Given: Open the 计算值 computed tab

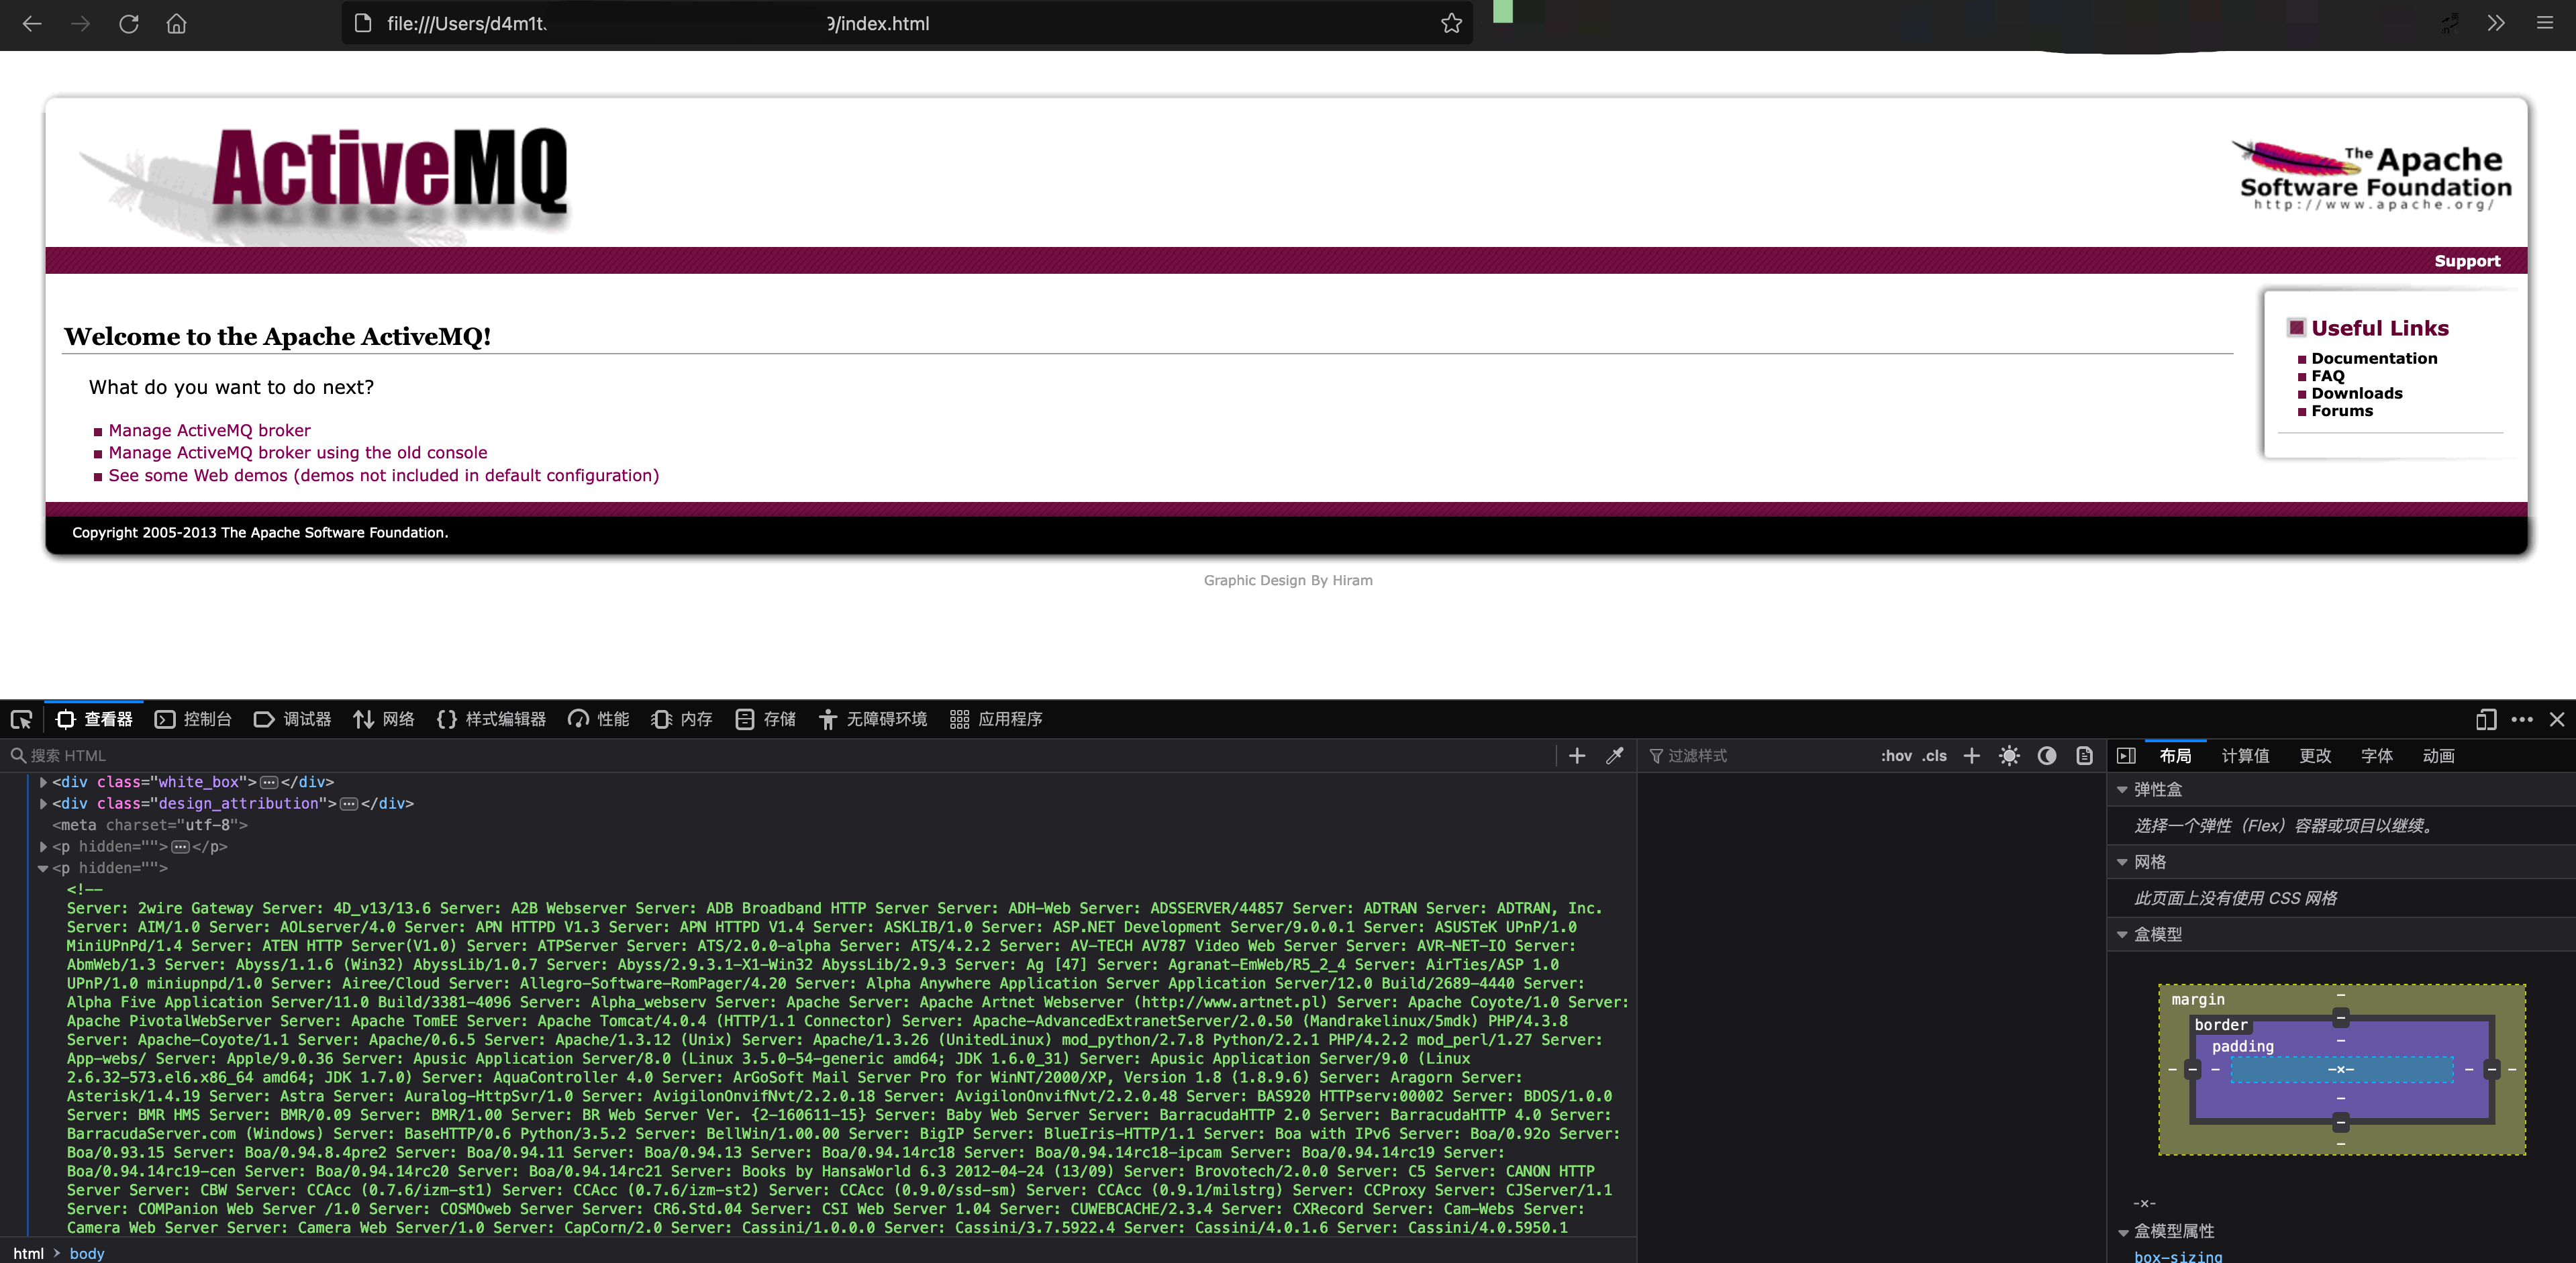Looking at the screenshot, I should pyautogui.click(x=2245, y=756).
